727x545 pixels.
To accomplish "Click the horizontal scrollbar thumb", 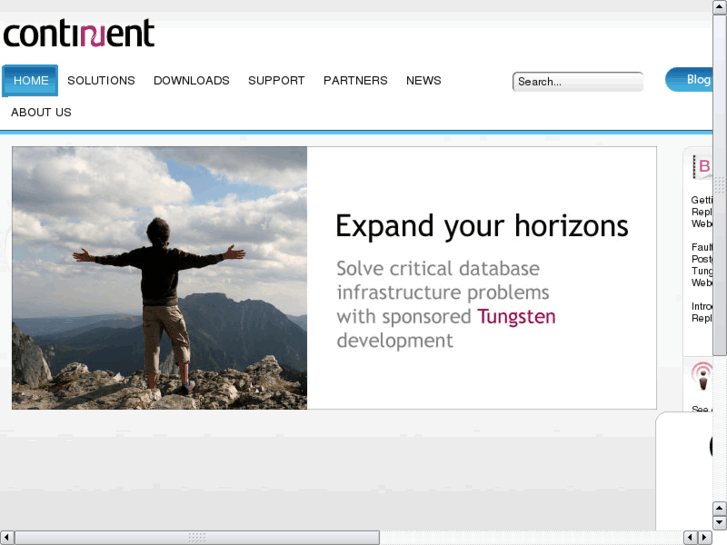I will pos(197,538).
